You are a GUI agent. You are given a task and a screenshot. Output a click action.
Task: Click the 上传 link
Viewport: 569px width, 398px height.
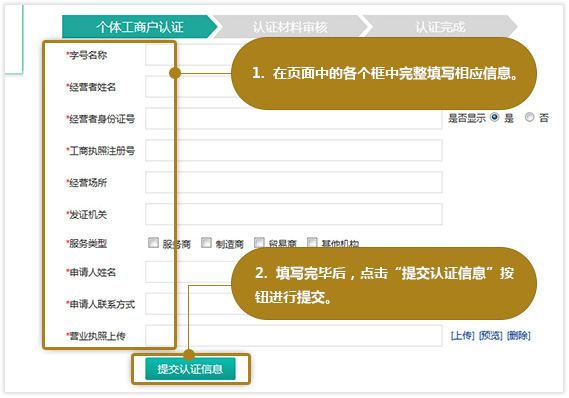pyautogui.click(x=462, y=336)
